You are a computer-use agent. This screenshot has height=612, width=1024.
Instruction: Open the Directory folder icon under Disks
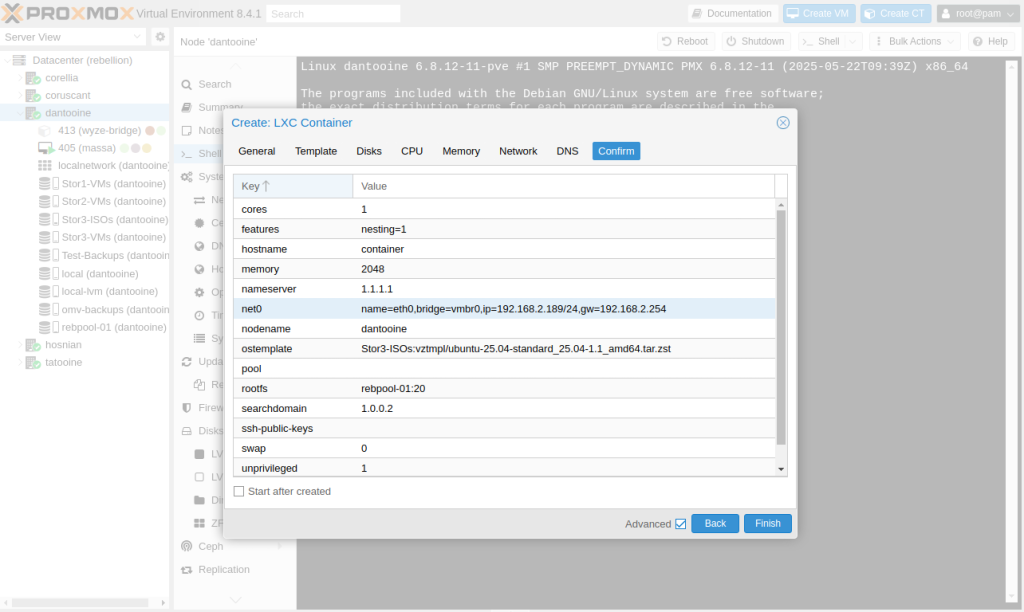click(x=200, y=500)
